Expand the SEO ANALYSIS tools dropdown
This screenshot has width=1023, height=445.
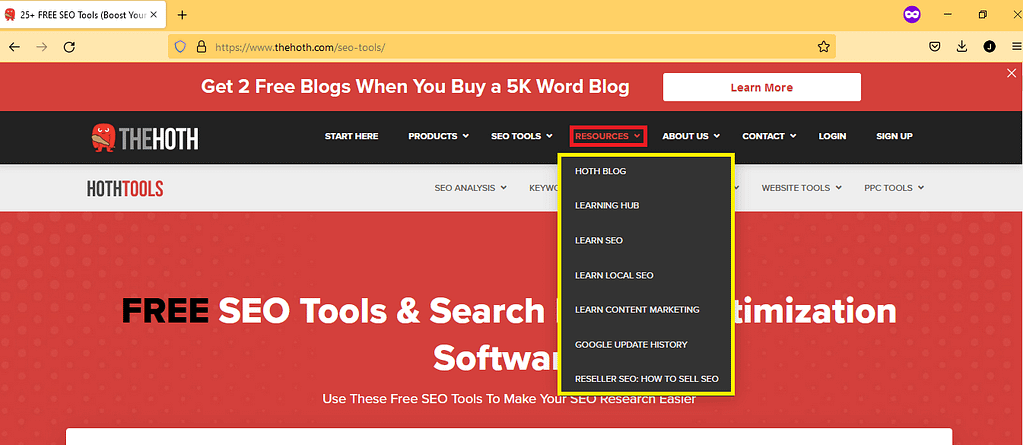coord(470,188)
